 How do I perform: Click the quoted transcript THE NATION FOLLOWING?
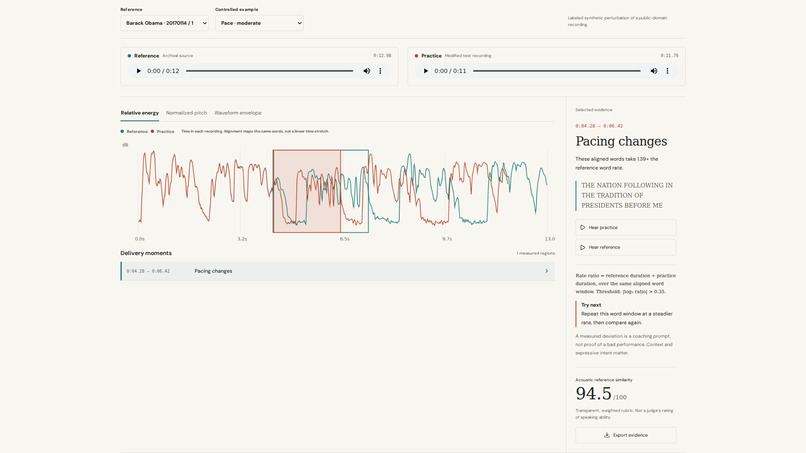point(627,195)
